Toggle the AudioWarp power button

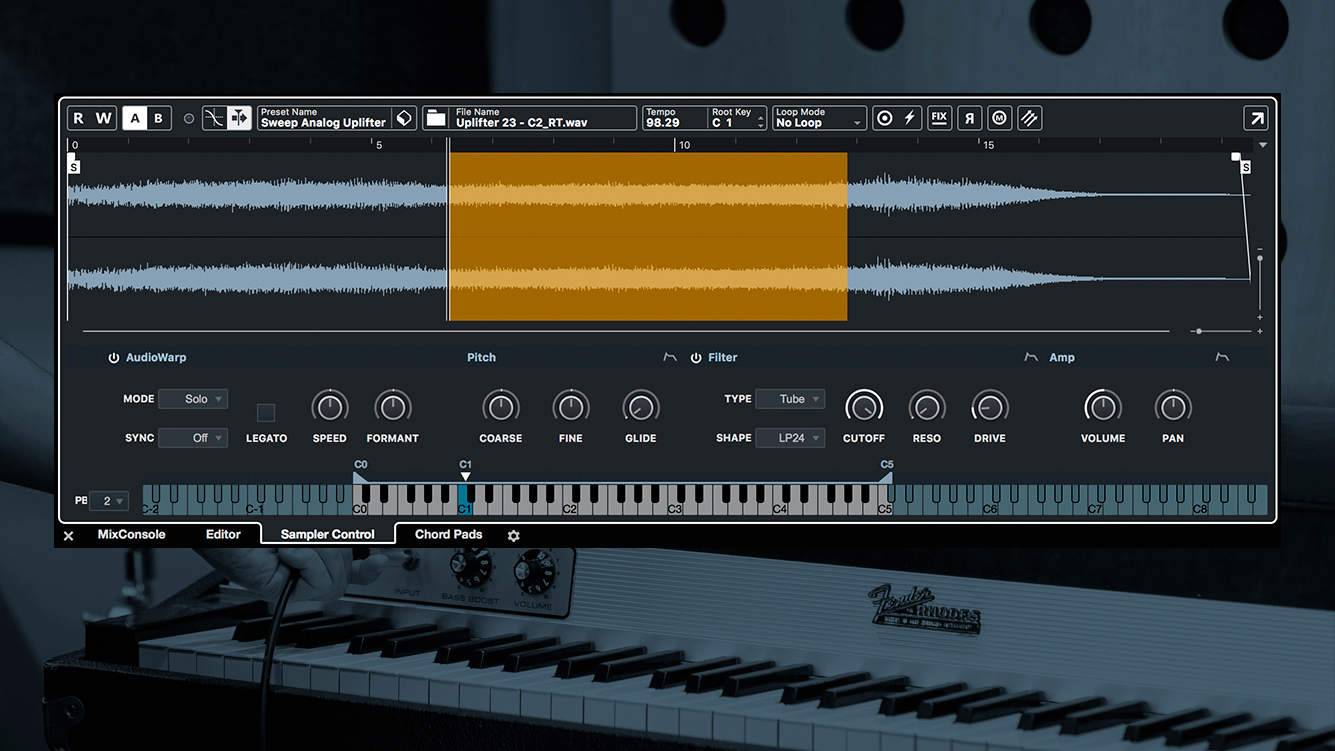(x=114, y=358)
